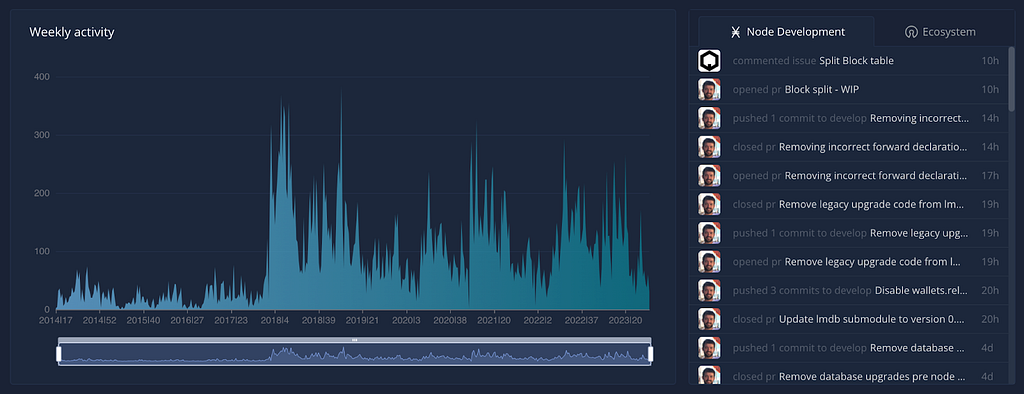The image size is (1024, 394).
Task: Click the Weekly activity chart title
Action: [72, 32]
